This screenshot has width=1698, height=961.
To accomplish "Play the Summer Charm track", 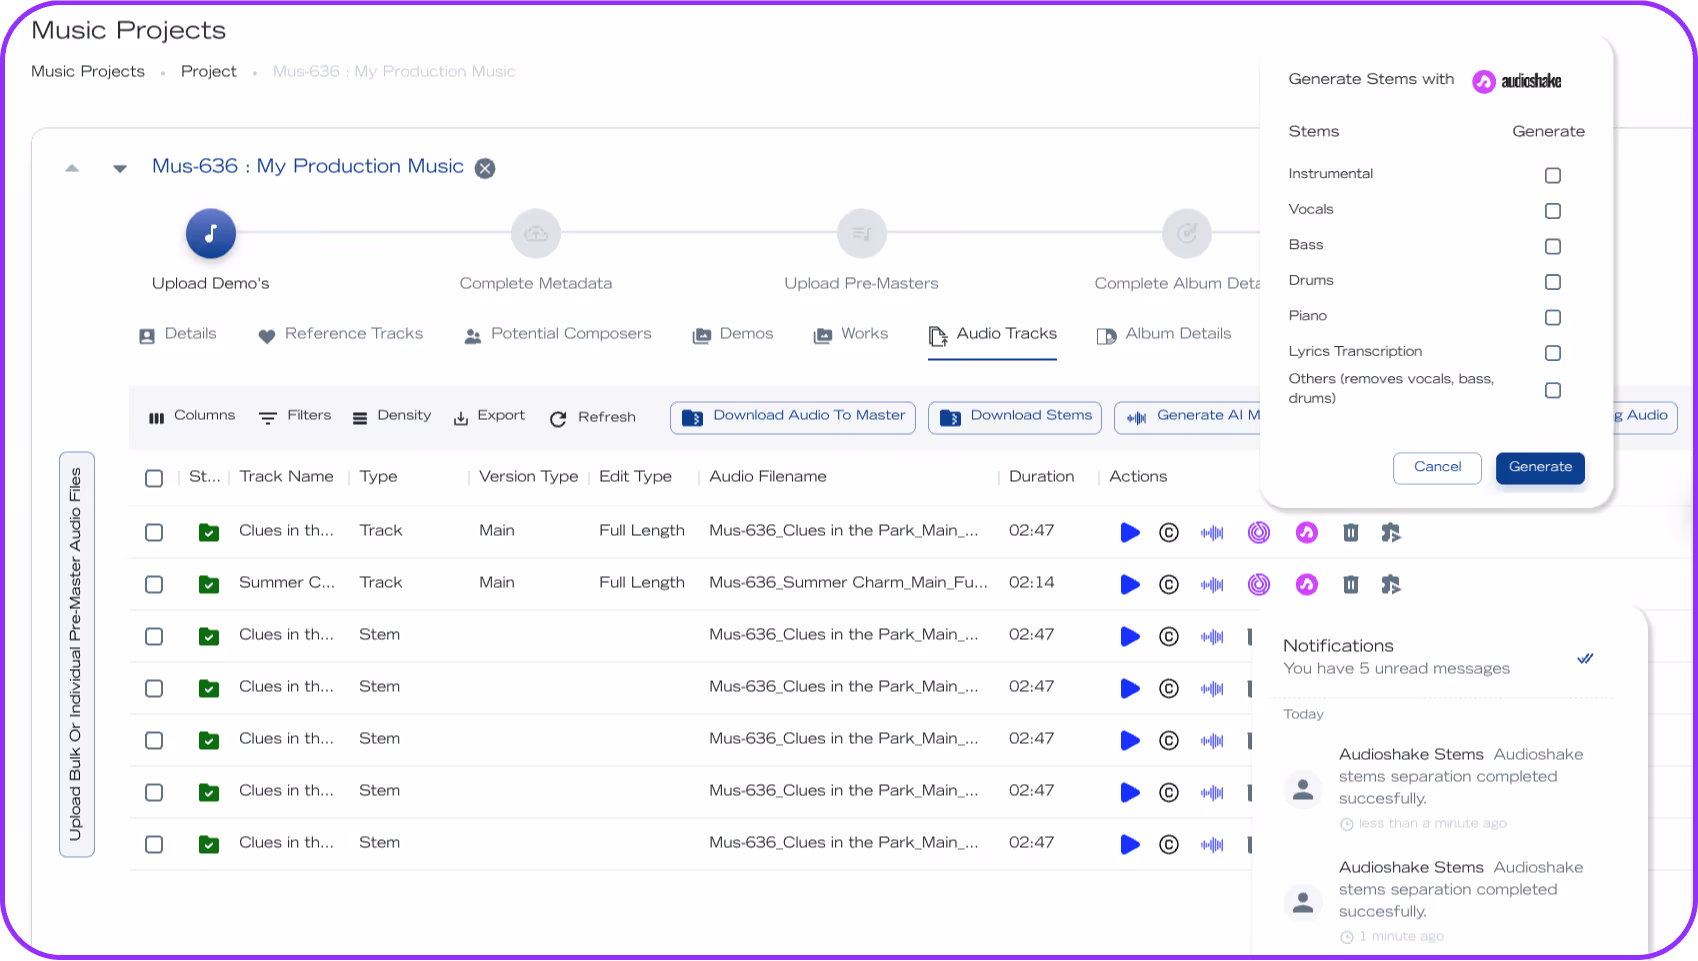I will (x=1130, y=585).
